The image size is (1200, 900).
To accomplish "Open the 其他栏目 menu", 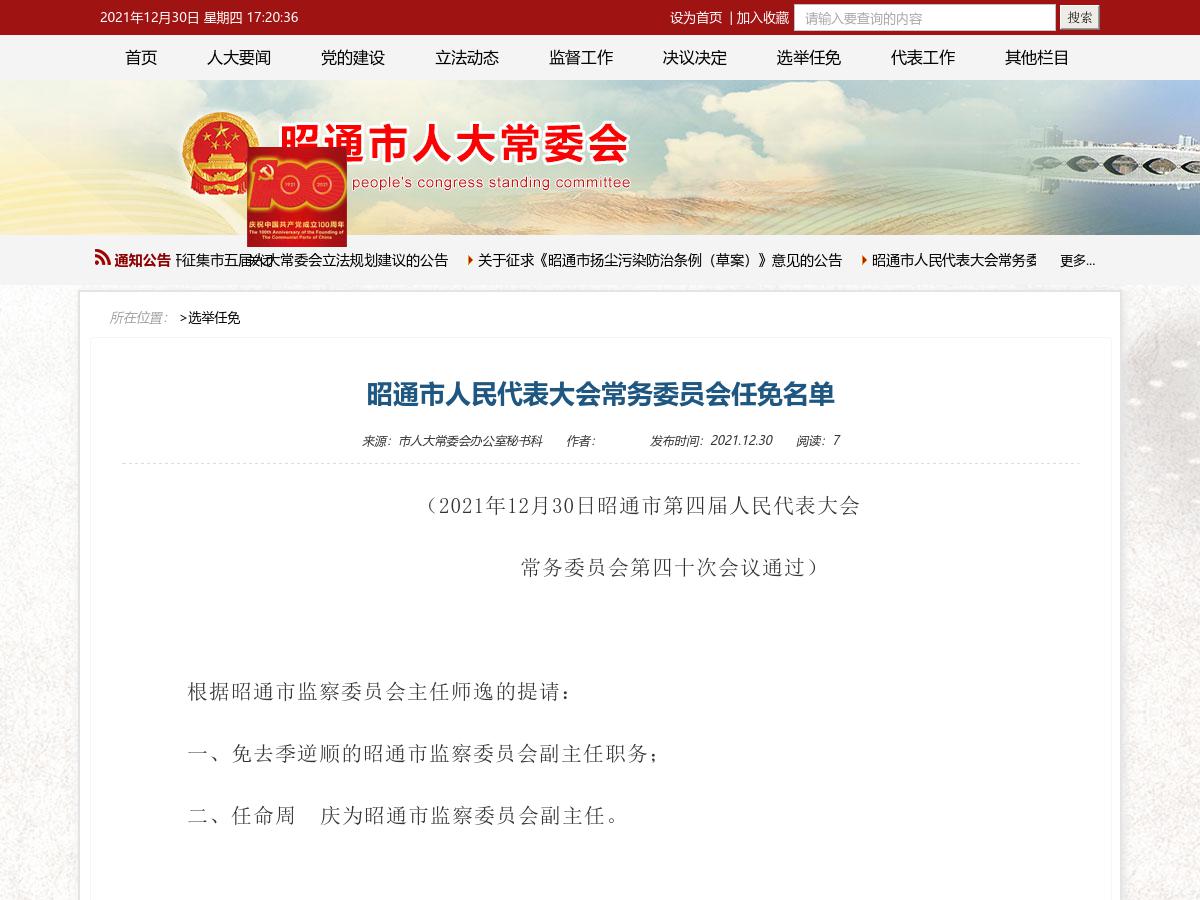I will pos(1037,58).
